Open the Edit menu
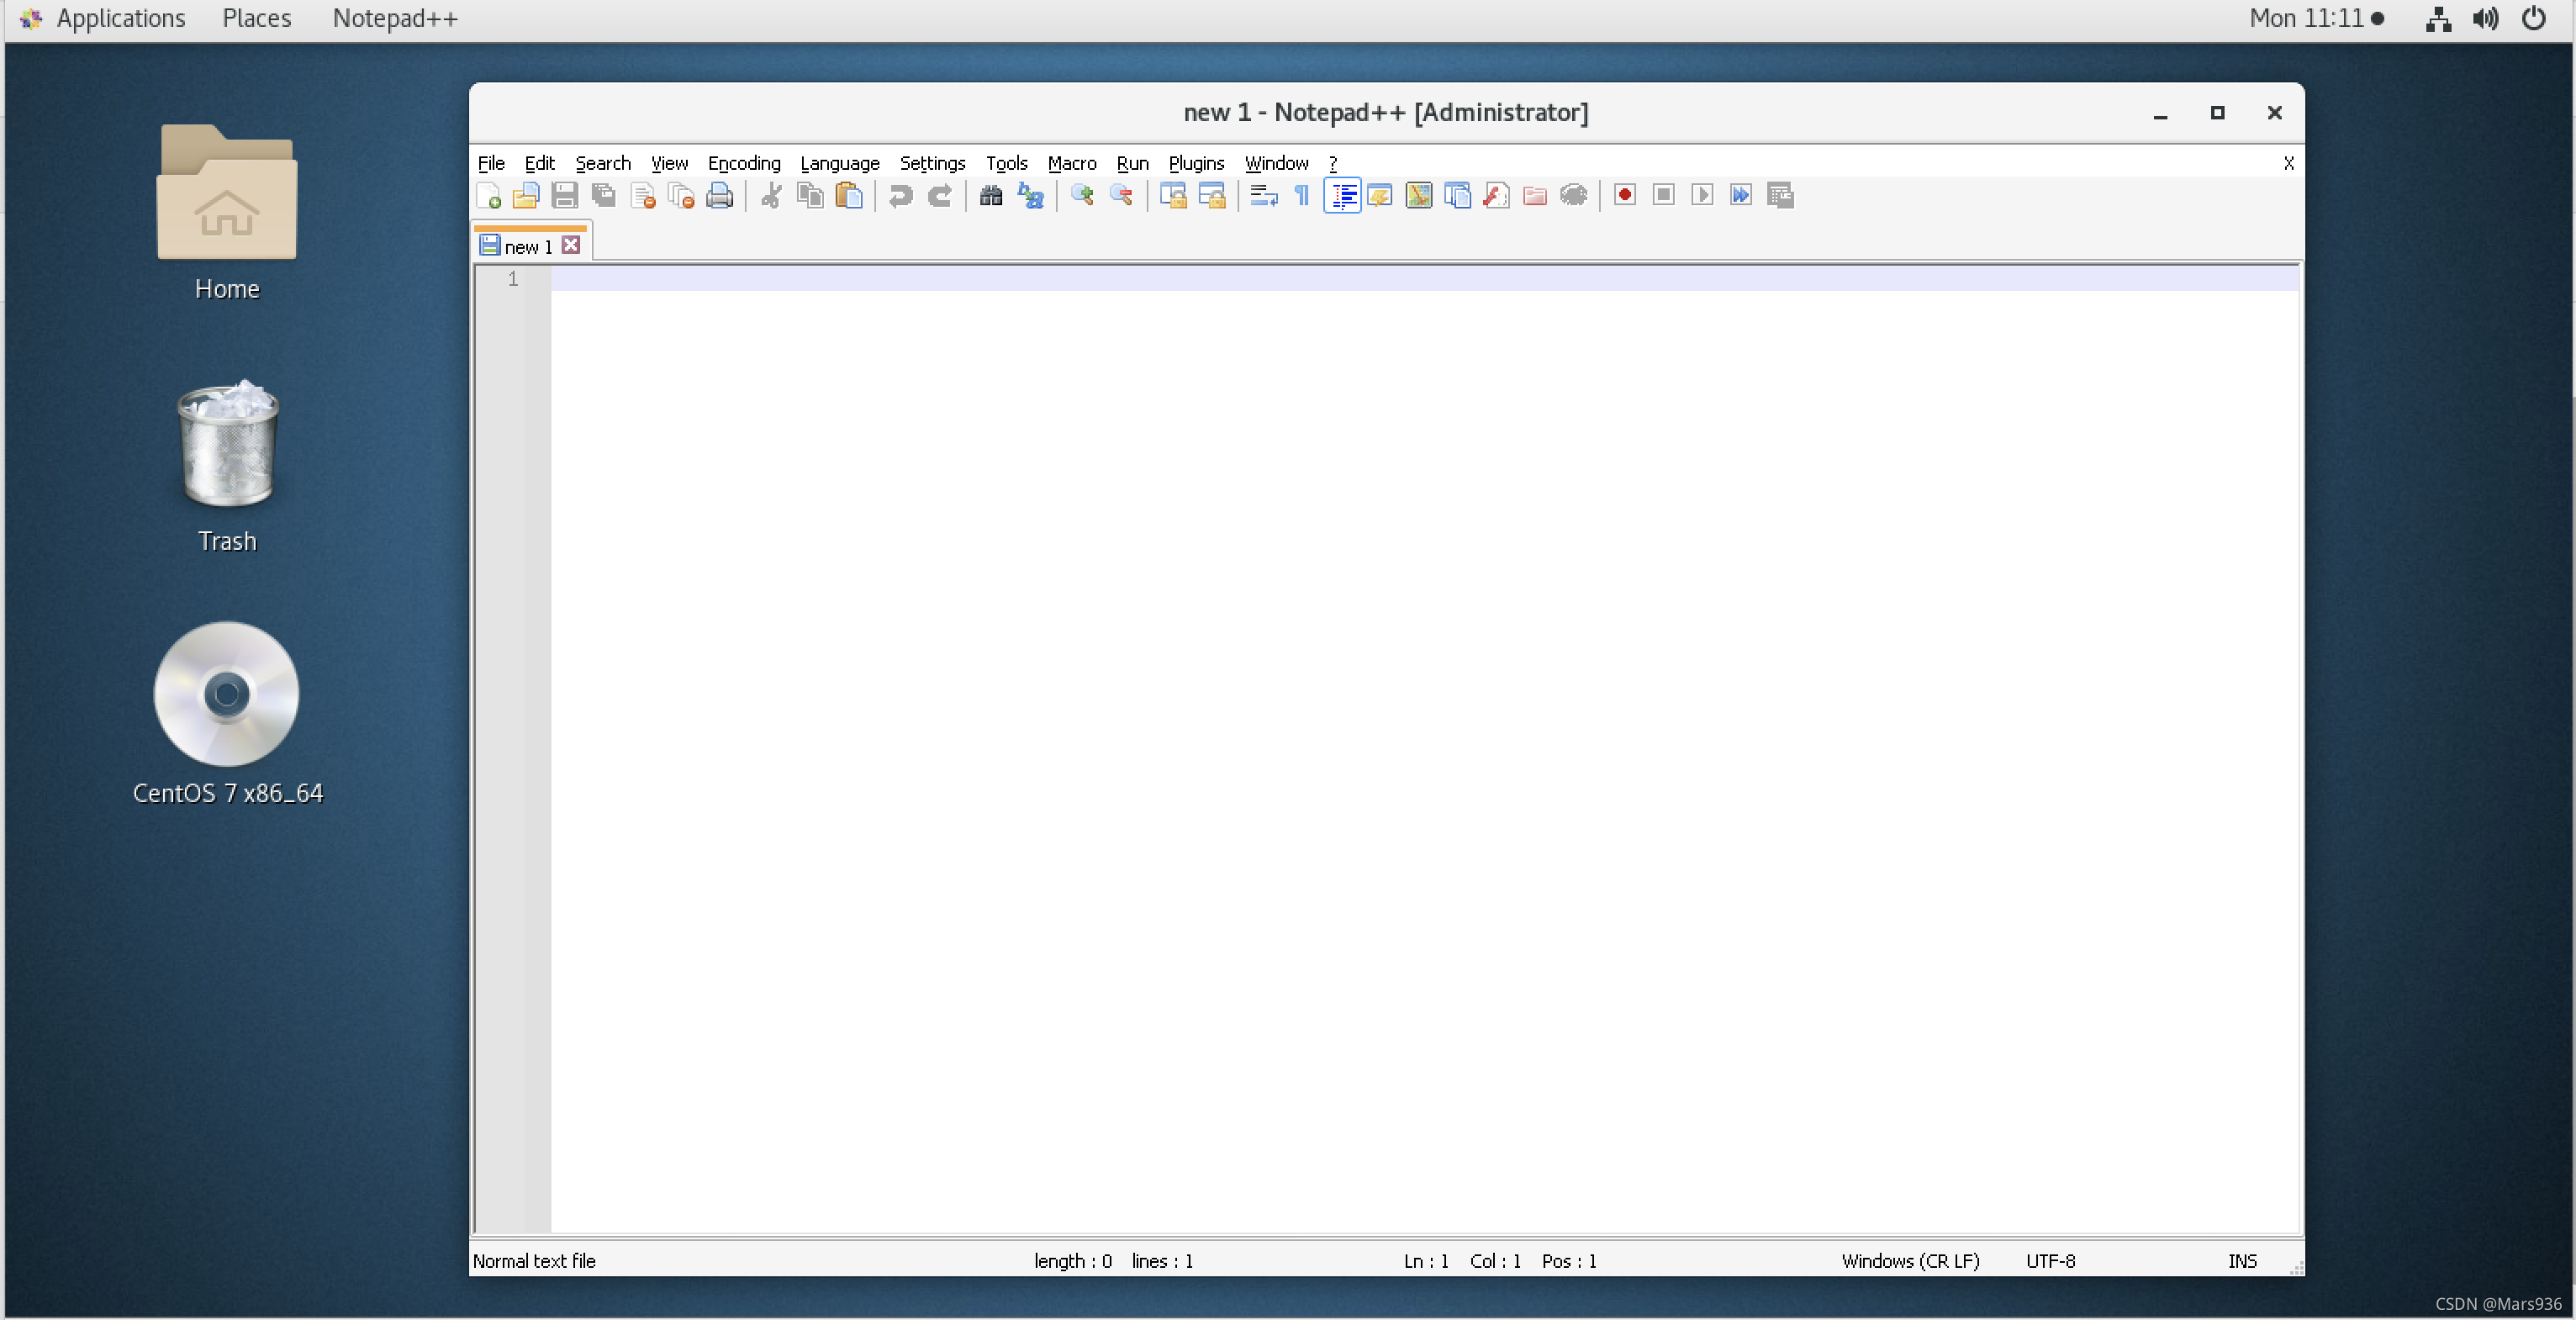The image size is (2576, 1320). 540,163
